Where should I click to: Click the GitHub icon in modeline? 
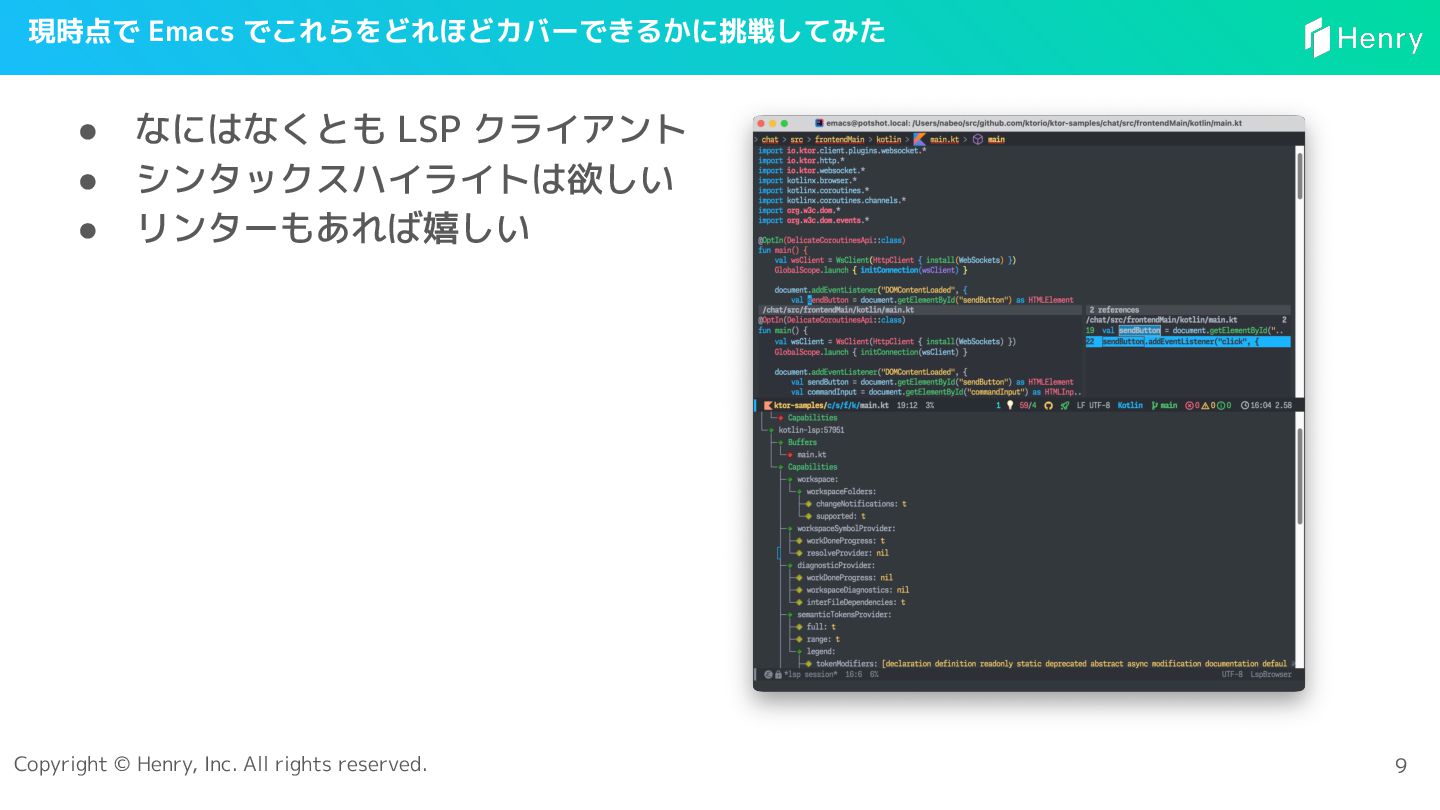[1049, 405]
